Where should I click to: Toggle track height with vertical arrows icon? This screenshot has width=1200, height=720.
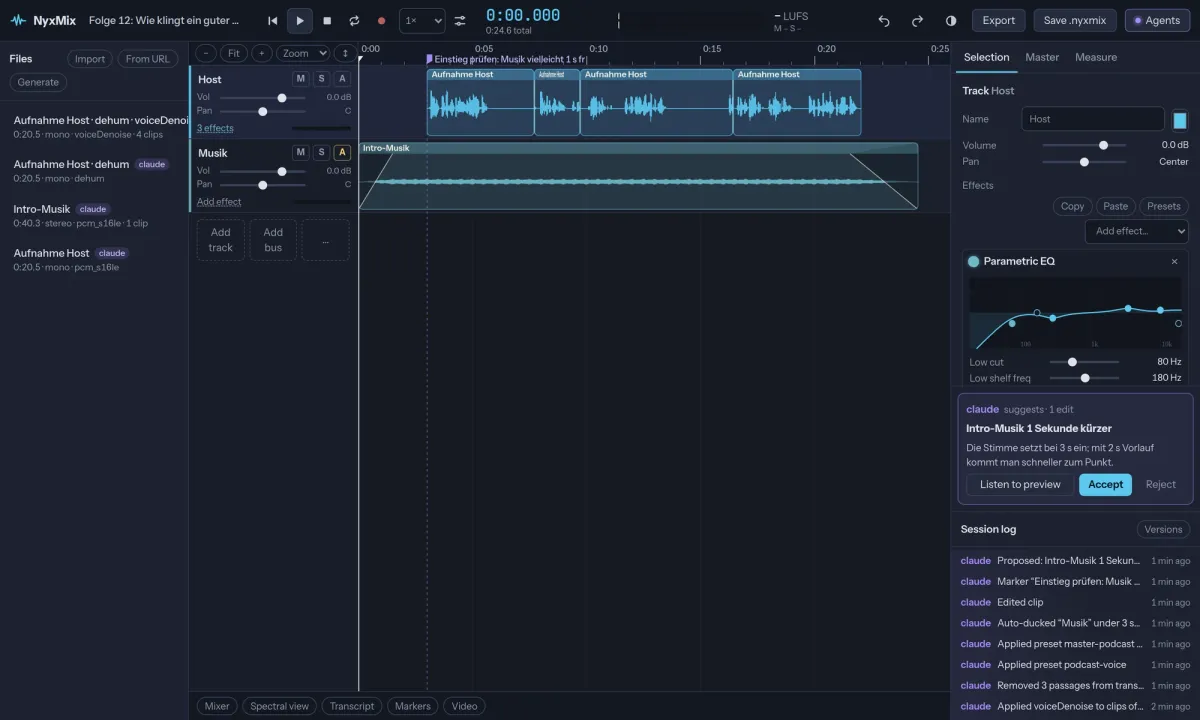coord(345,53)
